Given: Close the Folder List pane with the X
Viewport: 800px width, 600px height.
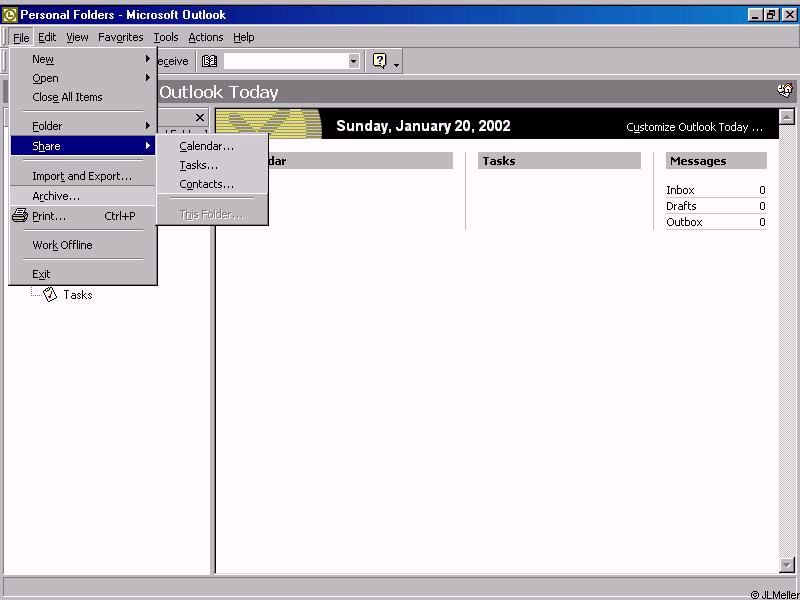Looking at the screenshot, I should click(x=200, y=117).
